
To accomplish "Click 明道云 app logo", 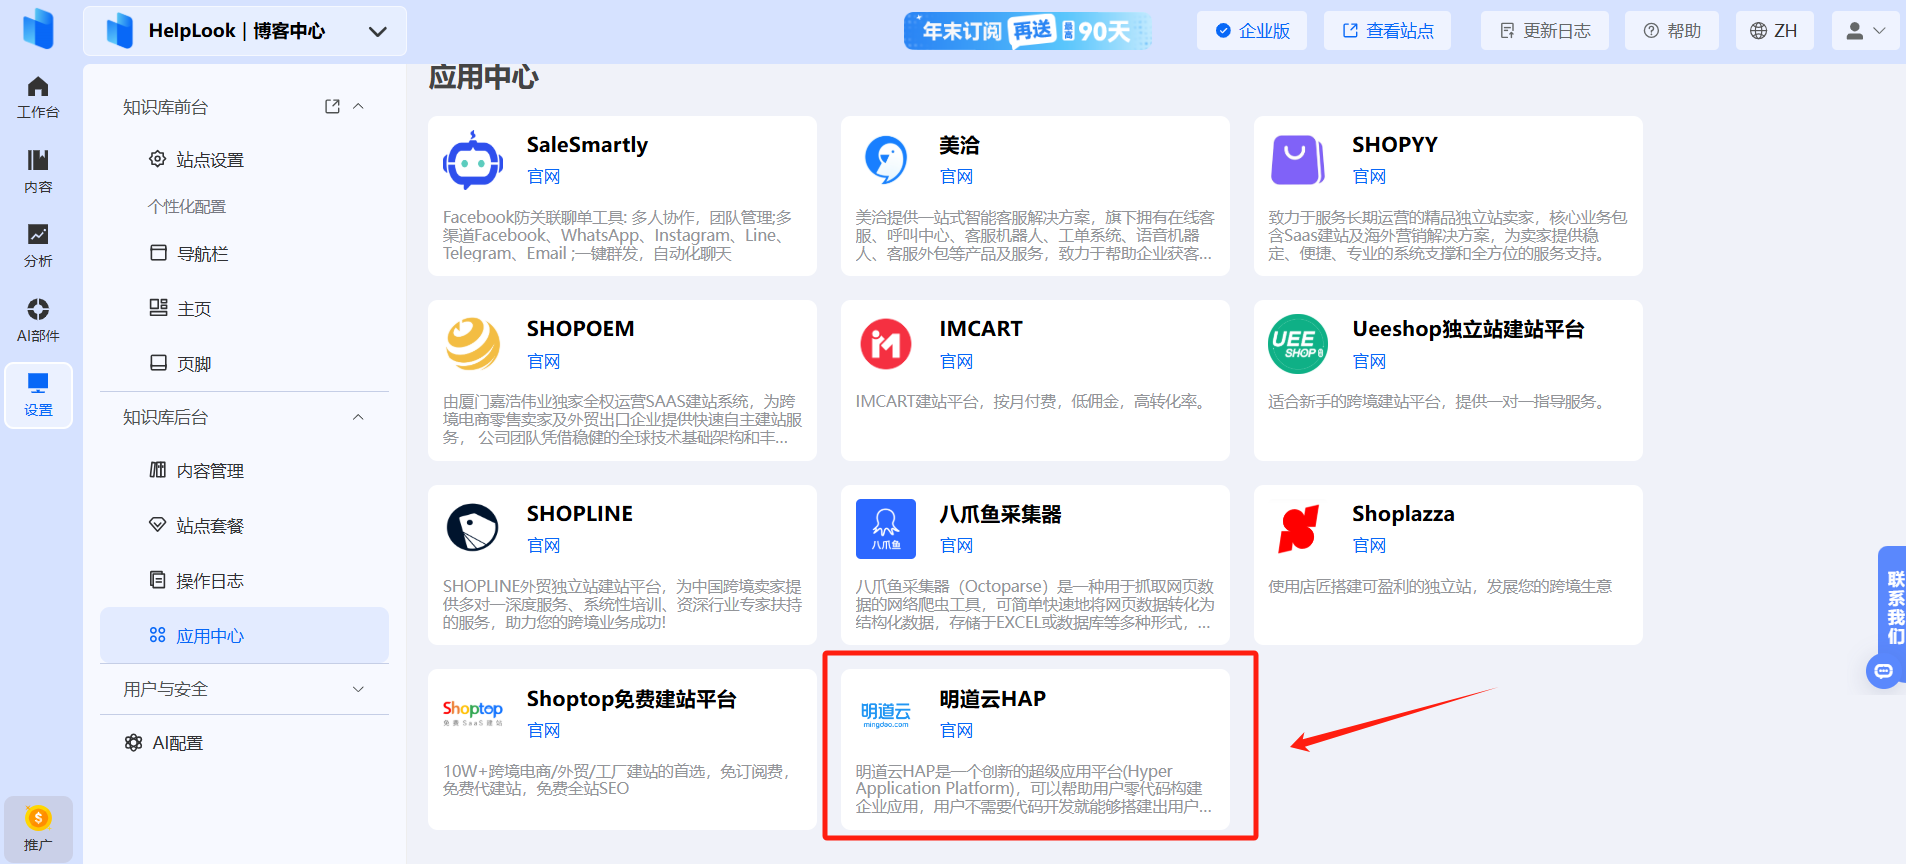I will pyautogui.click(x=886, y=714).
